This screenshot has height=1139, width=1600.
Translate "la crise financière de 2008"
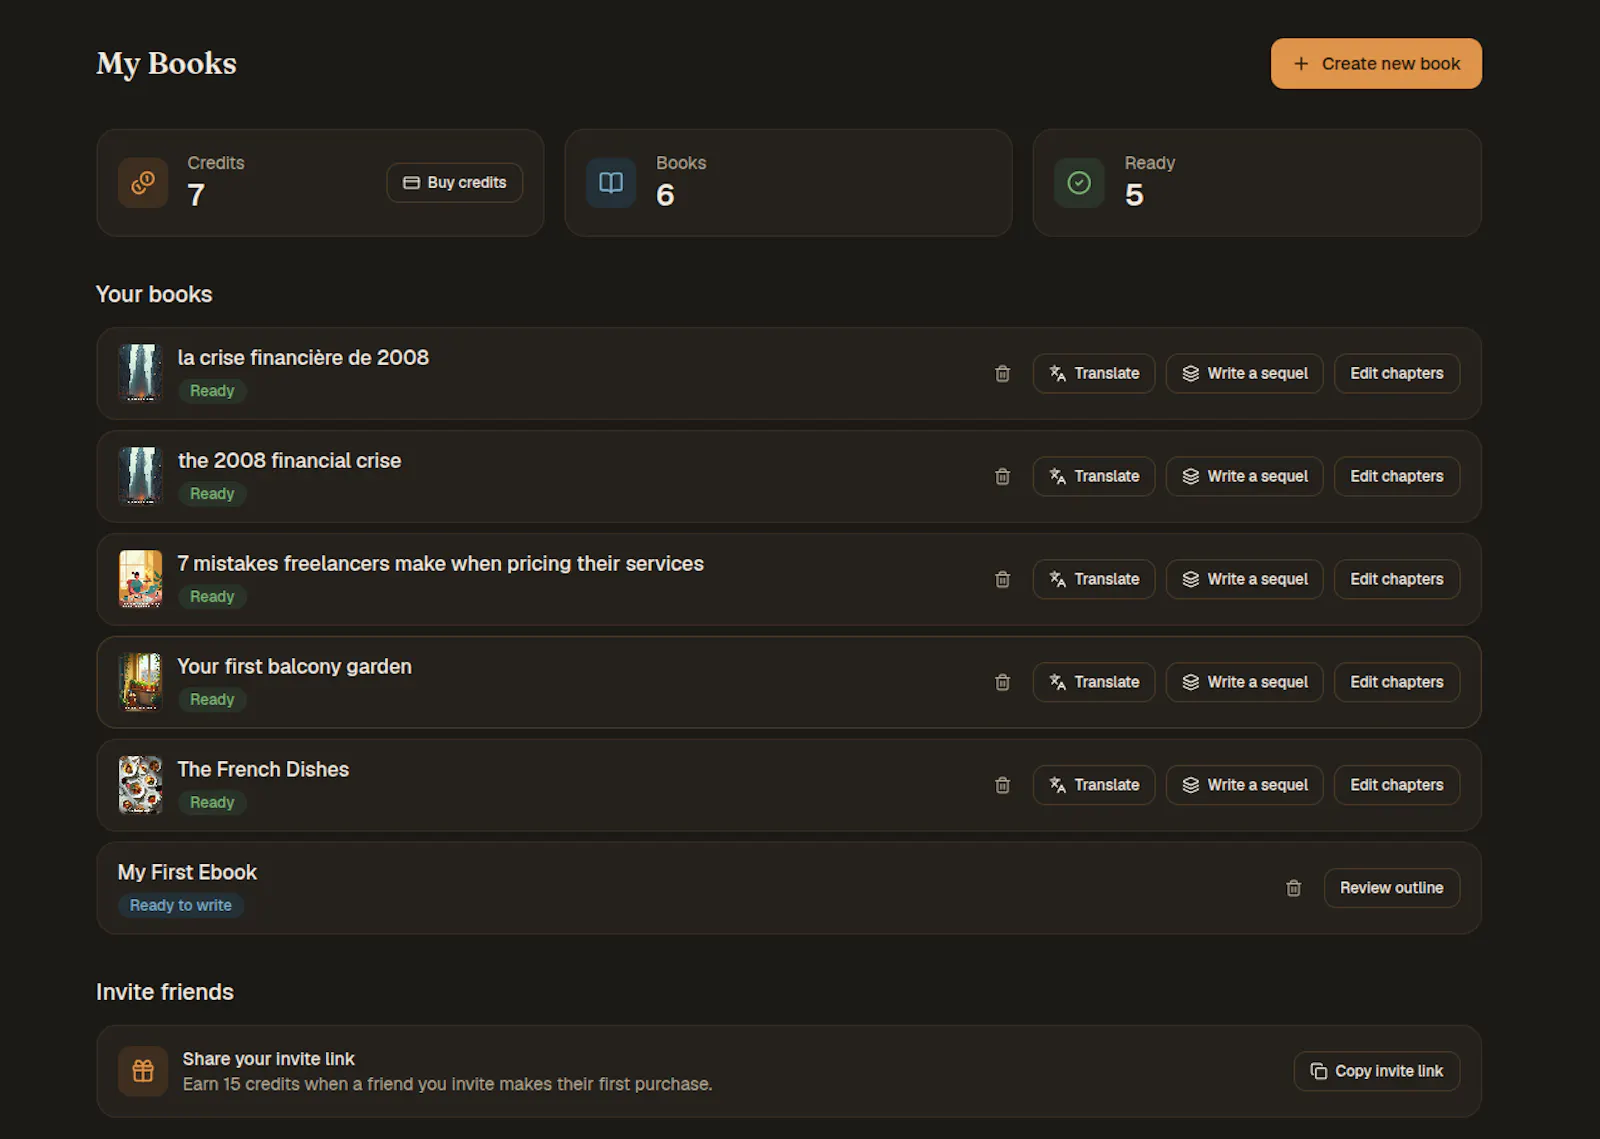pos(1094,373)
